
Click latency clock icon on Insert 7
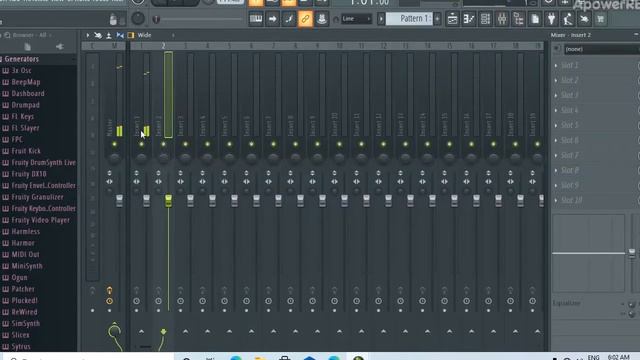pos(268,301)
